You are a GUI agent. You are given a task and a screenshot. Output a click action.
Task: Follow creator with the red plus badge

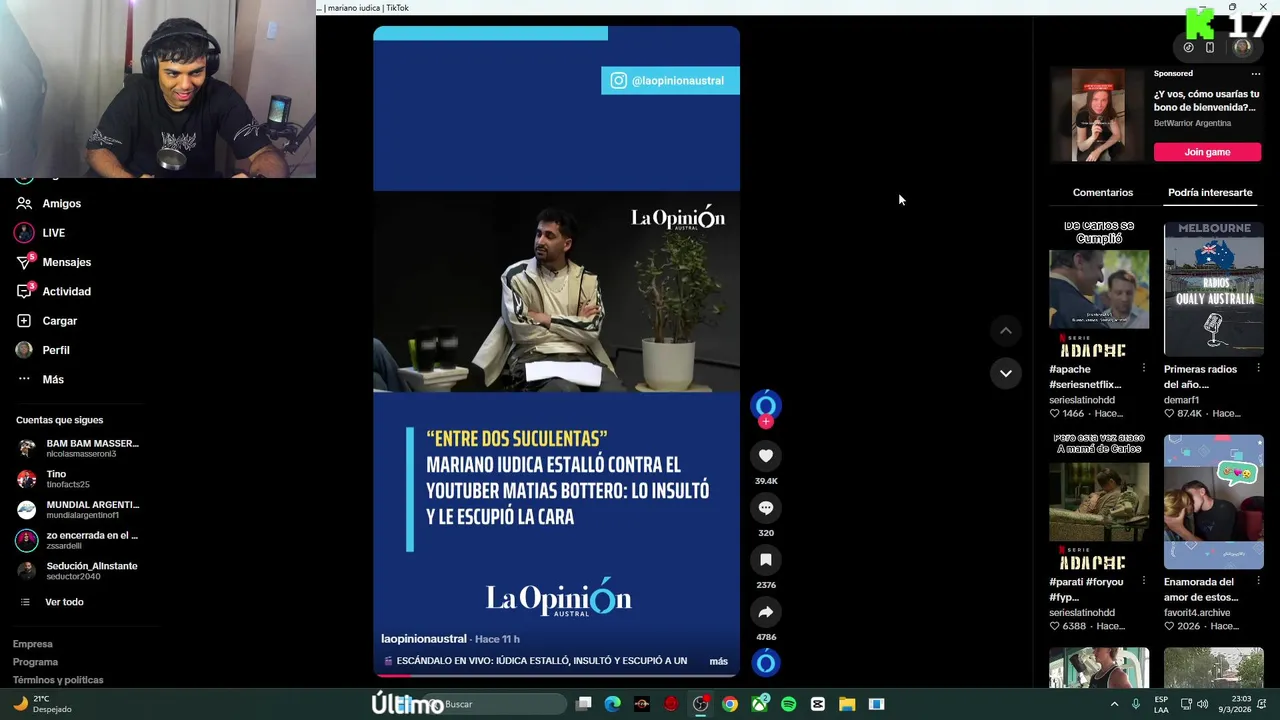[766, 422]
